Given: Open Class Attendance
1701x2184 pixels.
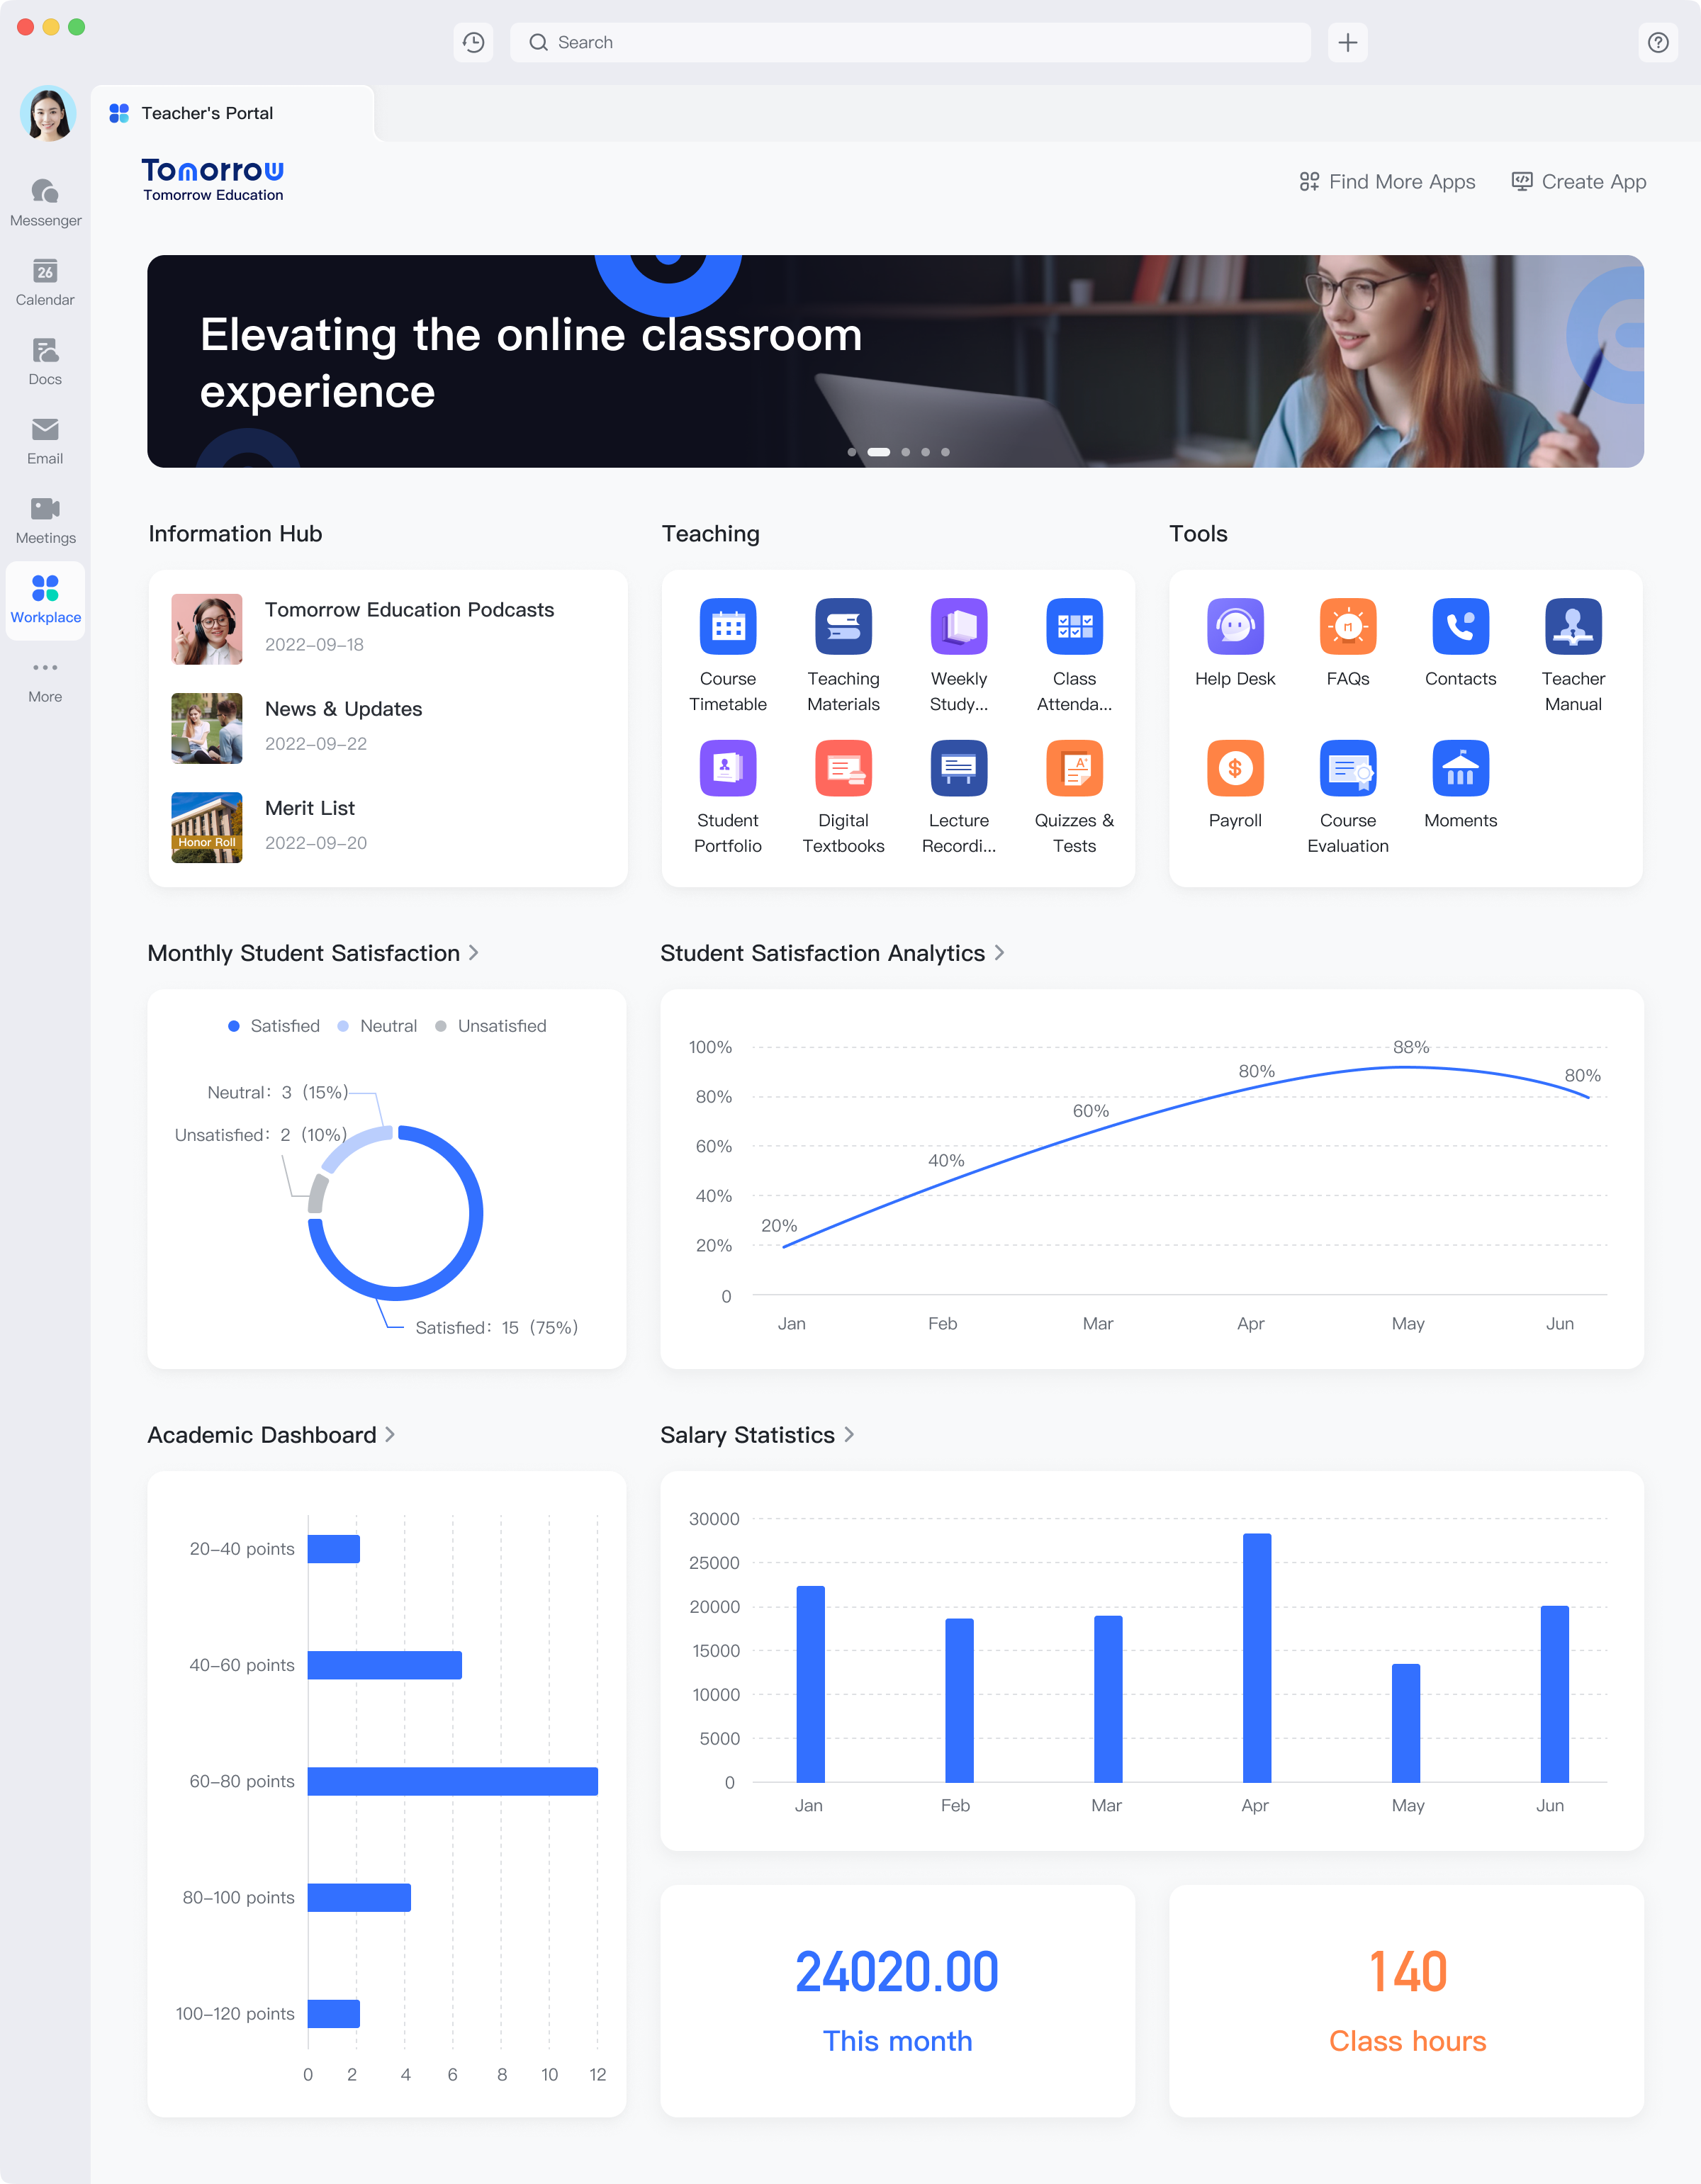Looking at the screenshot, I should coord(1074,627).
